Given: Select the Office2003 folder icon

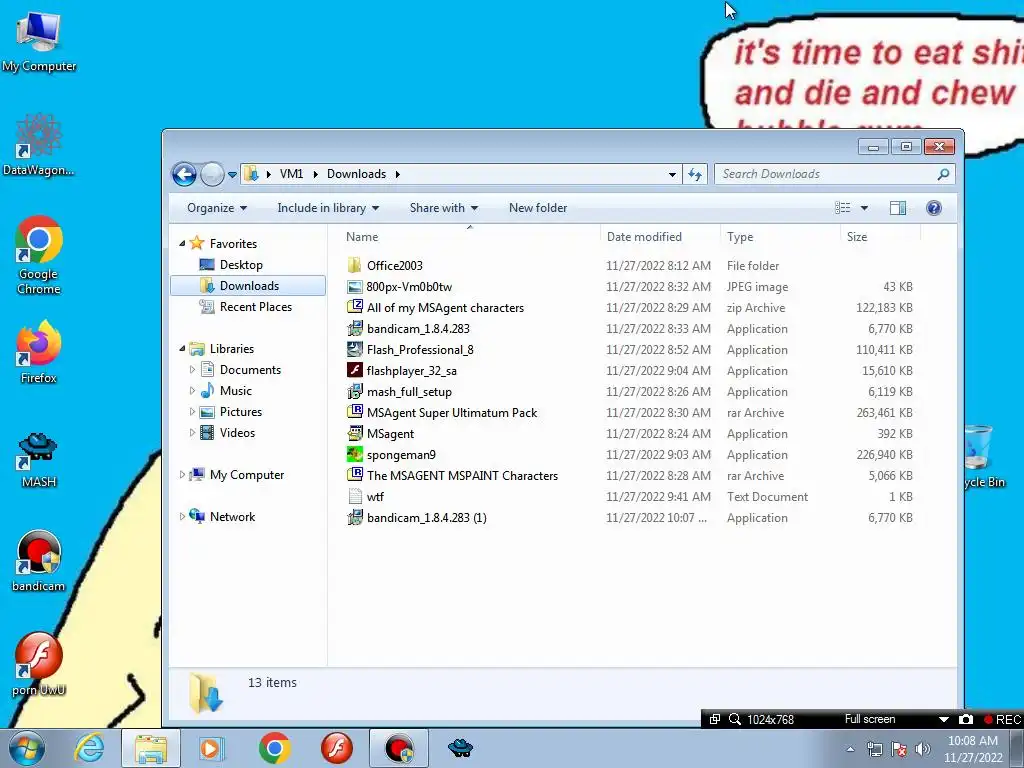Looking at the screenshot, I should pyautogui.click(x=355, y=265).
